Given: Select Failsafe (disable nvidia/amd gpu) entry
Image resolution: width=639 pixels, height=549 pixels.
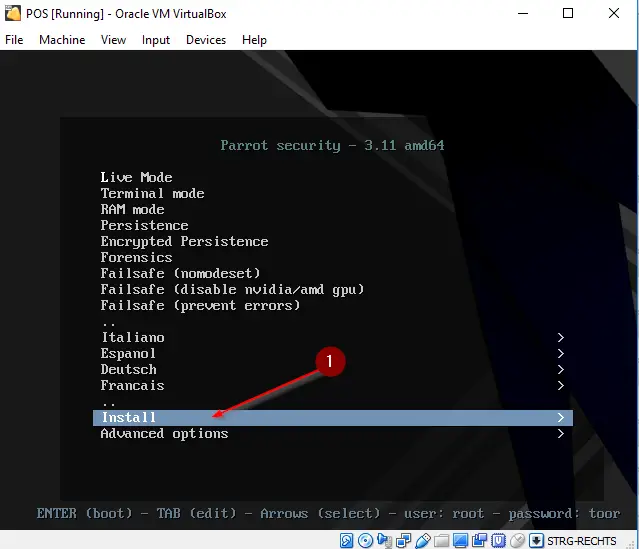Looking at the screenshot, I should coord(232,289).
